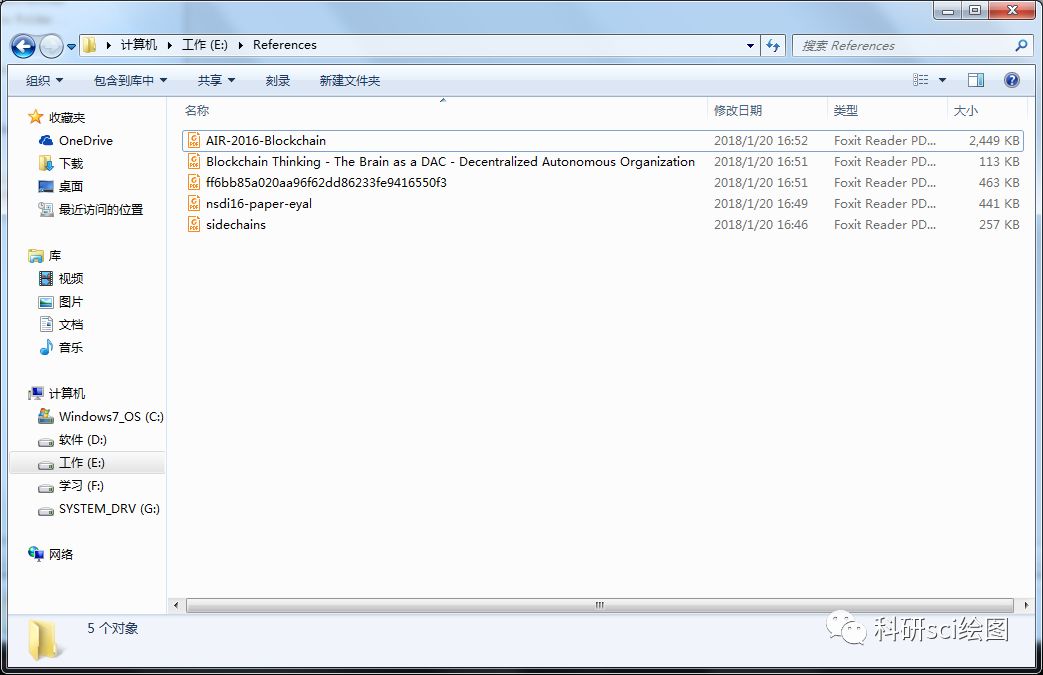Click date 2018/1/20 16:46 of sidechains
Viewport: 1043px width, 675px height.
tap(761, 225)
